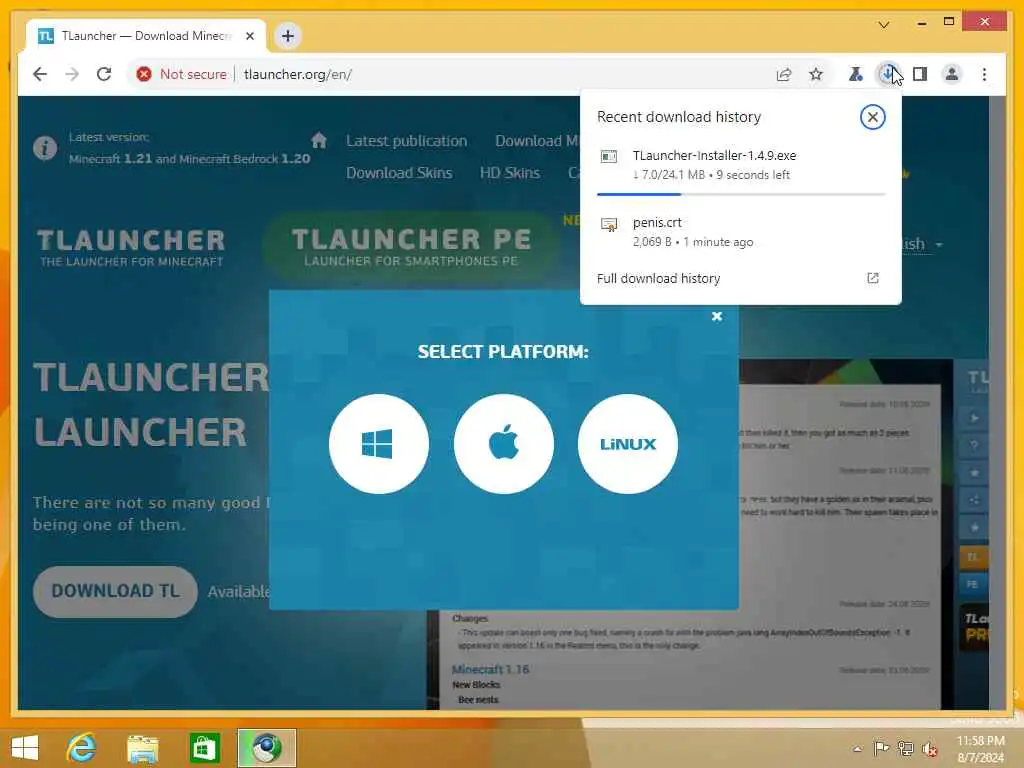The height and width of the screenshot is (768, 1024).
Task: Open the network tray icon
Action: point(905,748)
